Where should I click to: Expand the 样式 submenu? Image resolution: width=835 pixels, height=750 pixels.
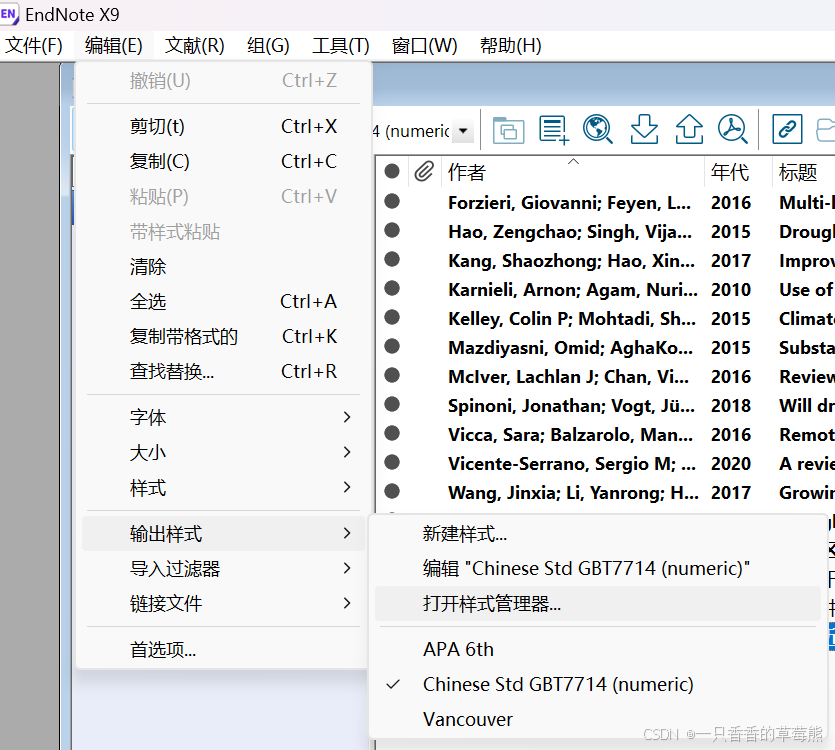click(224, 487)
